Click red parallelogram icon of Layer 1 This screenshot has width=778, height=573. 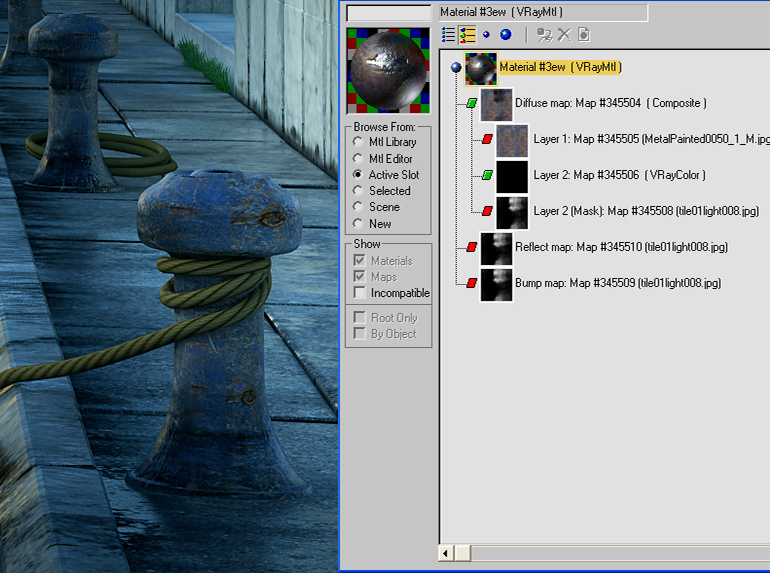(487, 139)
